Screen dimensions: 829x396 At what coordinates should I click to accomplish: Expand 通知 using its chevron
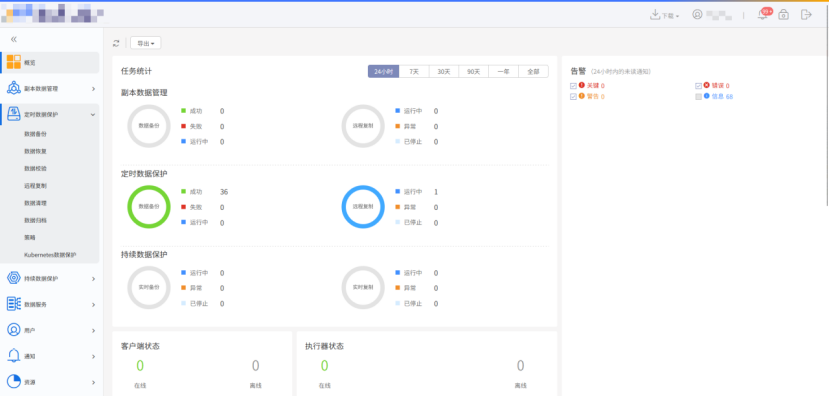[93, 356]
